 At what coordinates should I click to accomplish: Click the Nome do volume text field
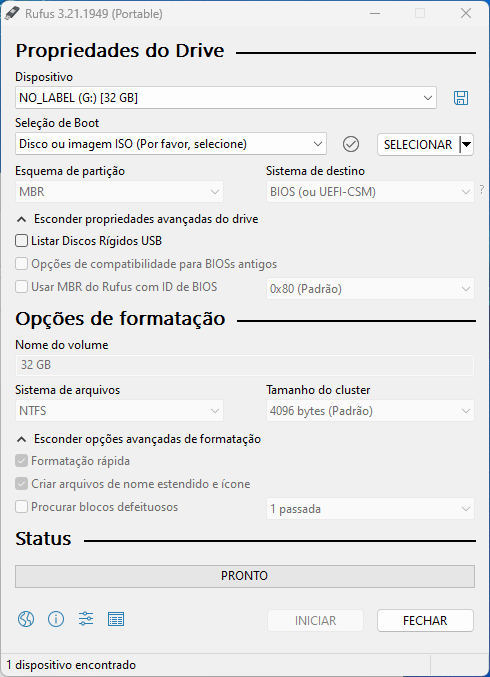point(245,365)
